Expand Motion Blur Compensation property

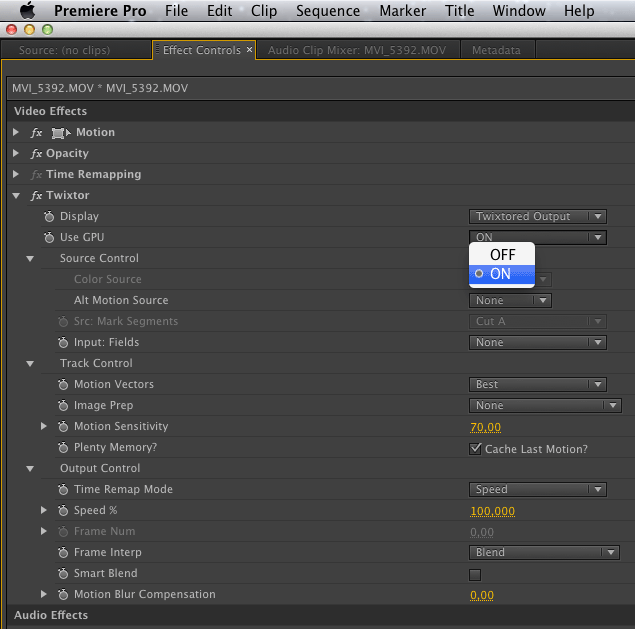[44, 594]
